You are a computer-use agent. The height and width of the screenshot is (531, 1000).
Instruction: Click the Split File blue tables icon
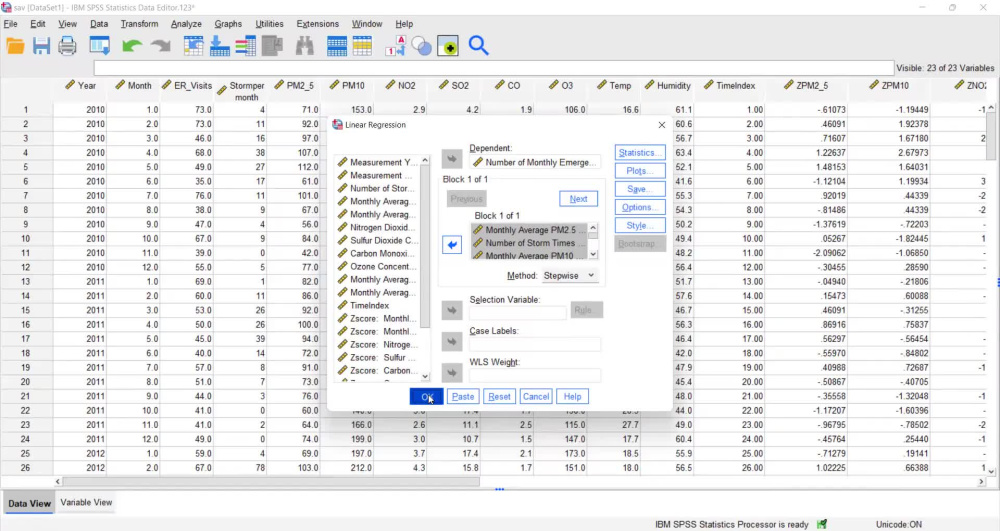[337, 46]
